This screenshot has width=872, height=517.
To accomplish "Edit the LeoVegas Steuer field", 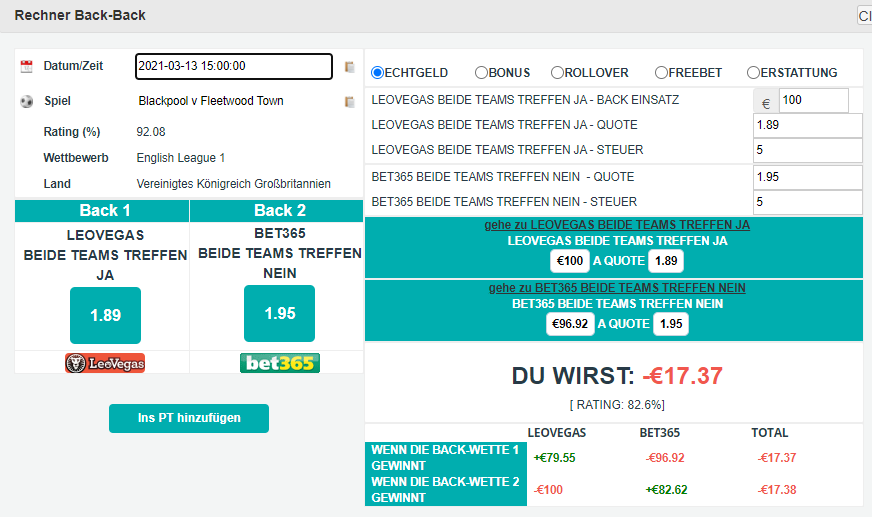I will click(807, 150).
